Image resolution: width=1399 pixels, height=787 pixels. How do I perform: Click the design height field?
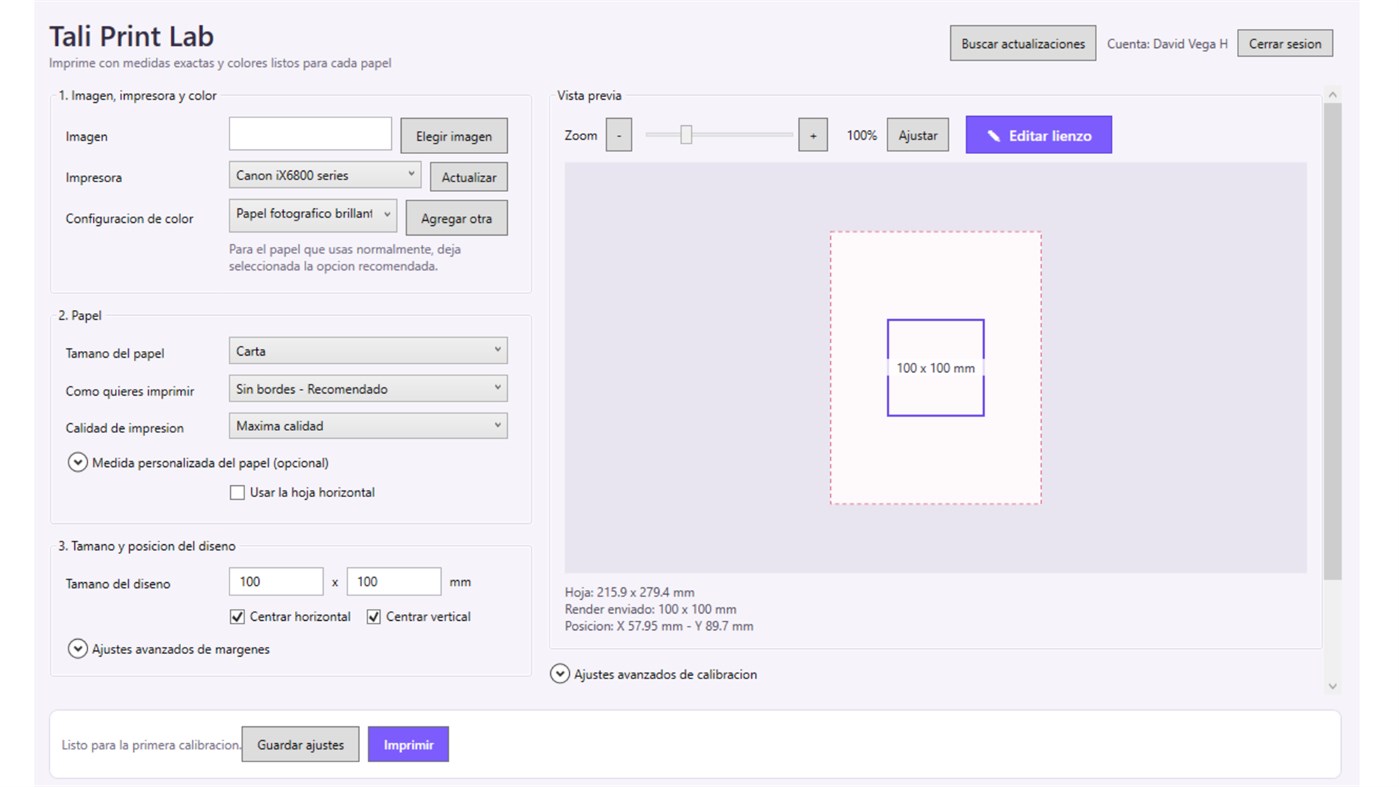tap(394, 582)
